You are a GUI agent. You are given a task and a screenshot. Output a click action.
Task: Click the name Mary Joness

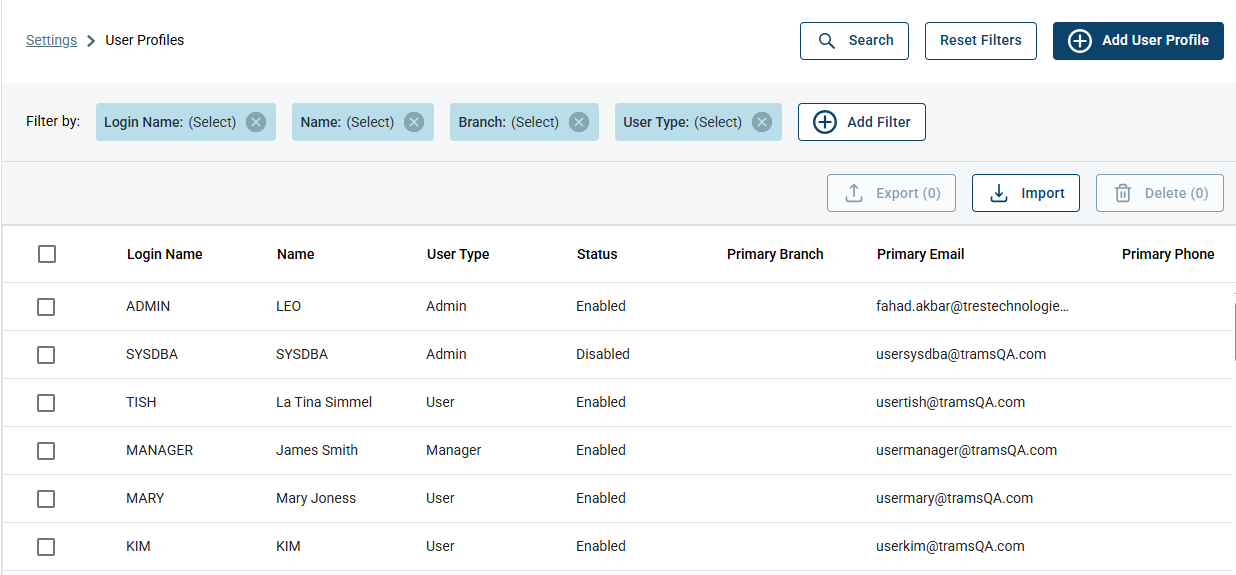pyautogui.click(x=316, y=498)
